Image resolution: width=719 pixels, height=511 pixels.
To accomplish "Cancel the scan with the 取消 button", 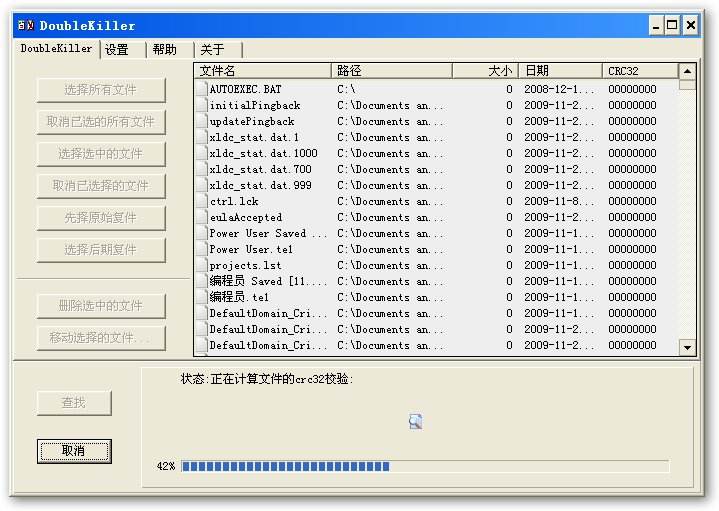I will click(74, 451).
